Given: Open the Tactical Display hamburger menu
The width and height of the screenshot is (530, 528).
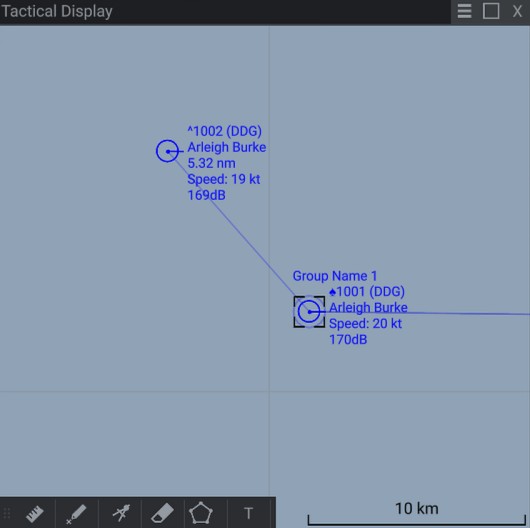Looking at the screenshot, I should click(464, 11).
